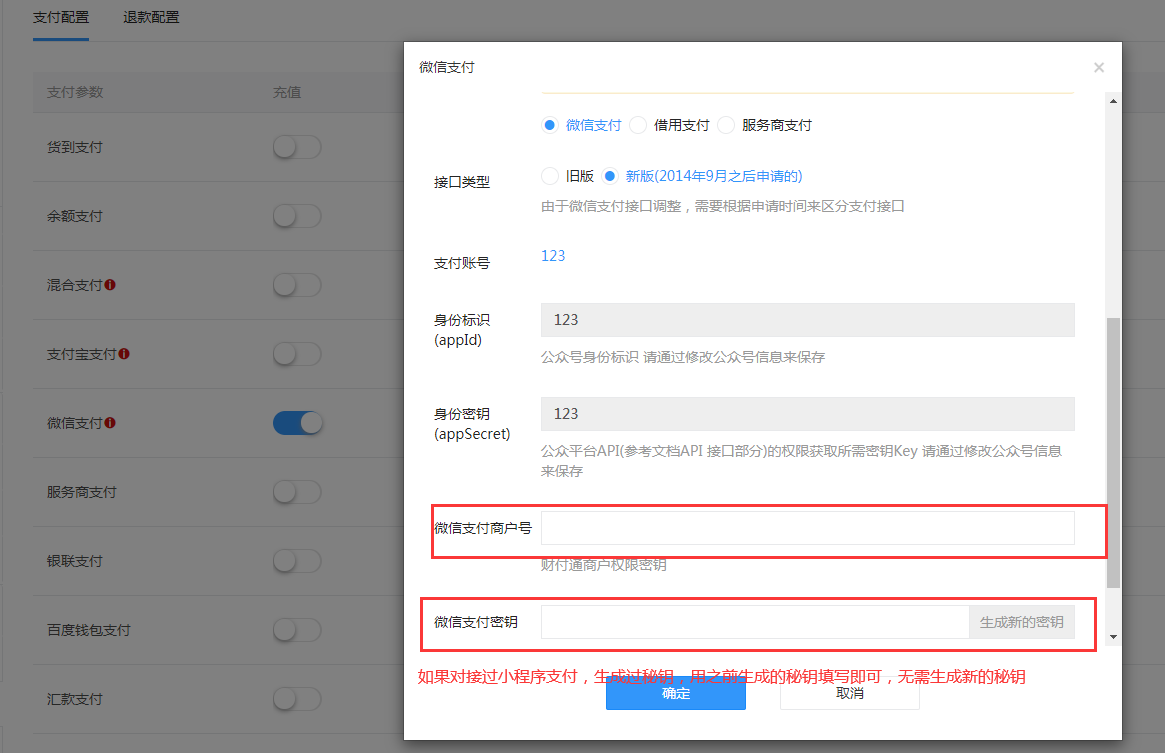Click the 充值 column header
The image size is (1165, 753).
pos(287,92)
